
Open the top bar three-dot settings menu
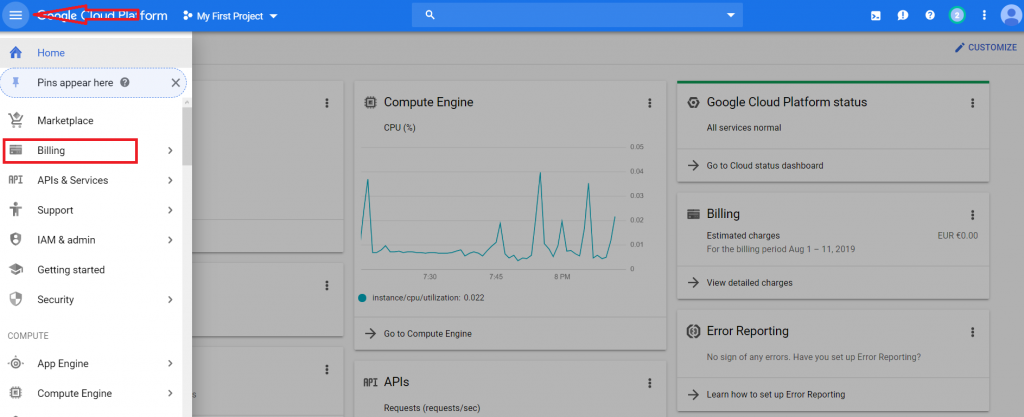coord(984,16)
